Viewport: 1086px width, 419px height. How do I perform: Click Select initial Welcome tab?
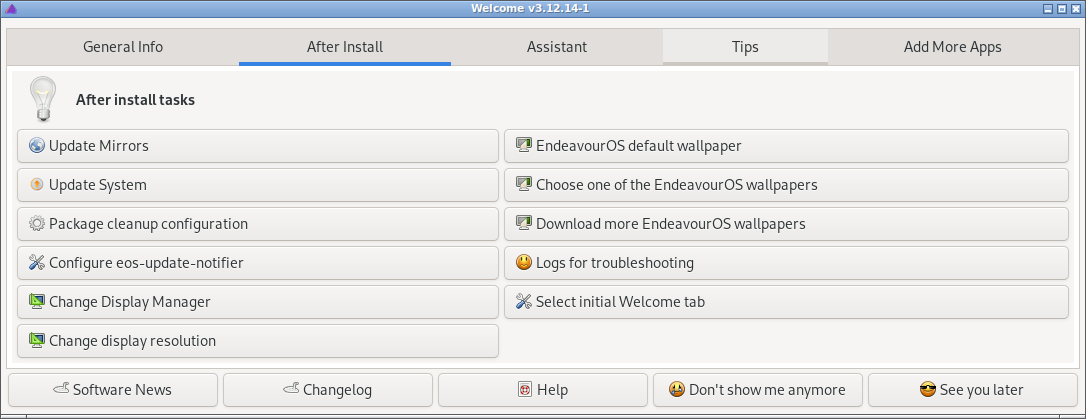click(x=786, y=302)
